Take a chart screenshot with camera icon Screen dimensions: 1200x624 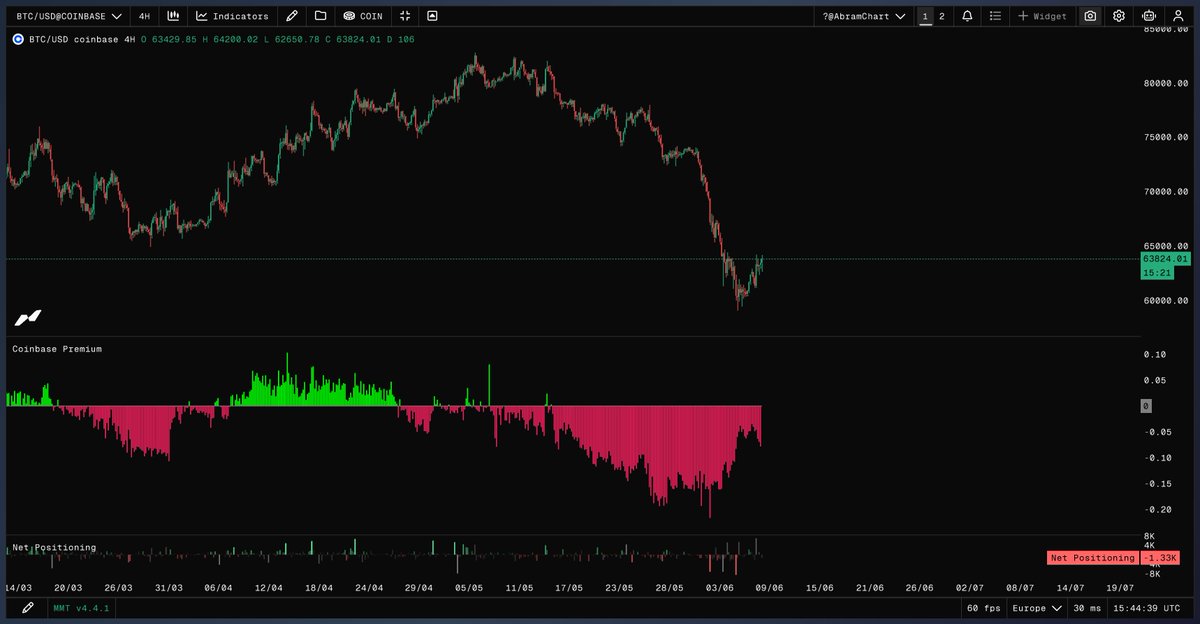click(x=1090, y=16)
